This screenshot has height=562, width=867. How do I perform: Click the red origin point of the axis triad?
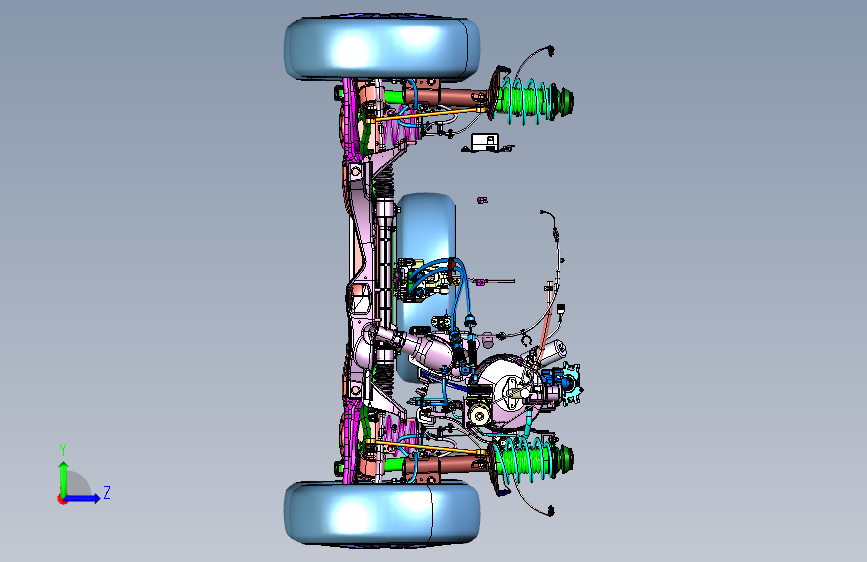[62, 499]
